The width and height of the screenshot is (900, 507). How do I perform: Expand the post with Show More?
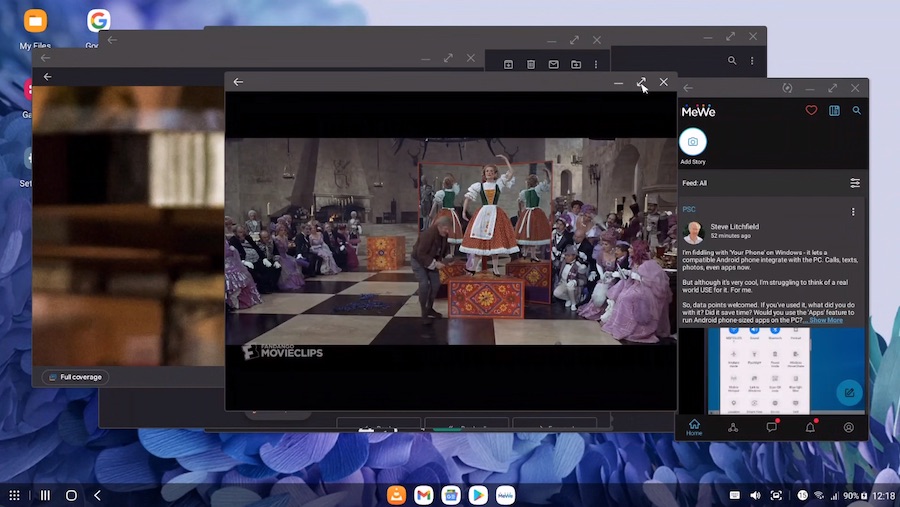pyautogui.click(x=826, y=320)
